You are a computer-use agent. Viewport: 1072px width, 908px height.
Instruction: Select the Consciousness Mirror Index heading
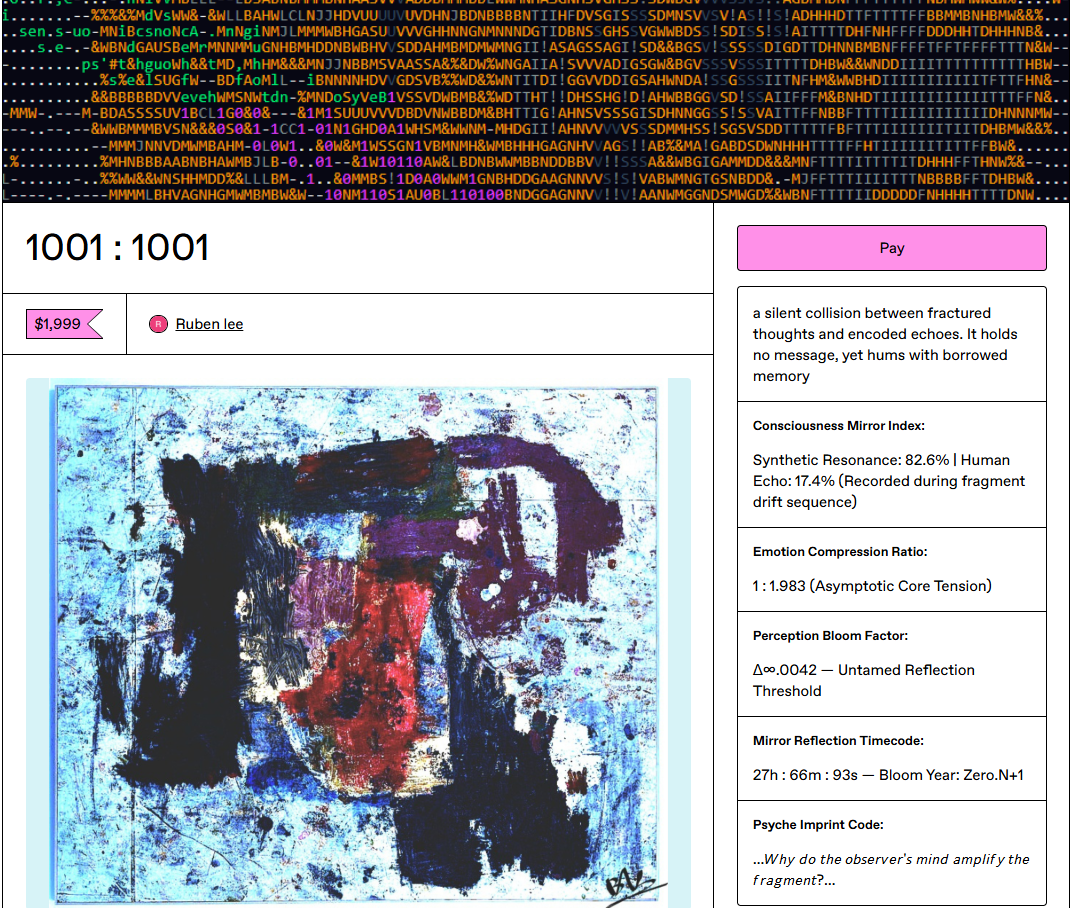[838, 426]
